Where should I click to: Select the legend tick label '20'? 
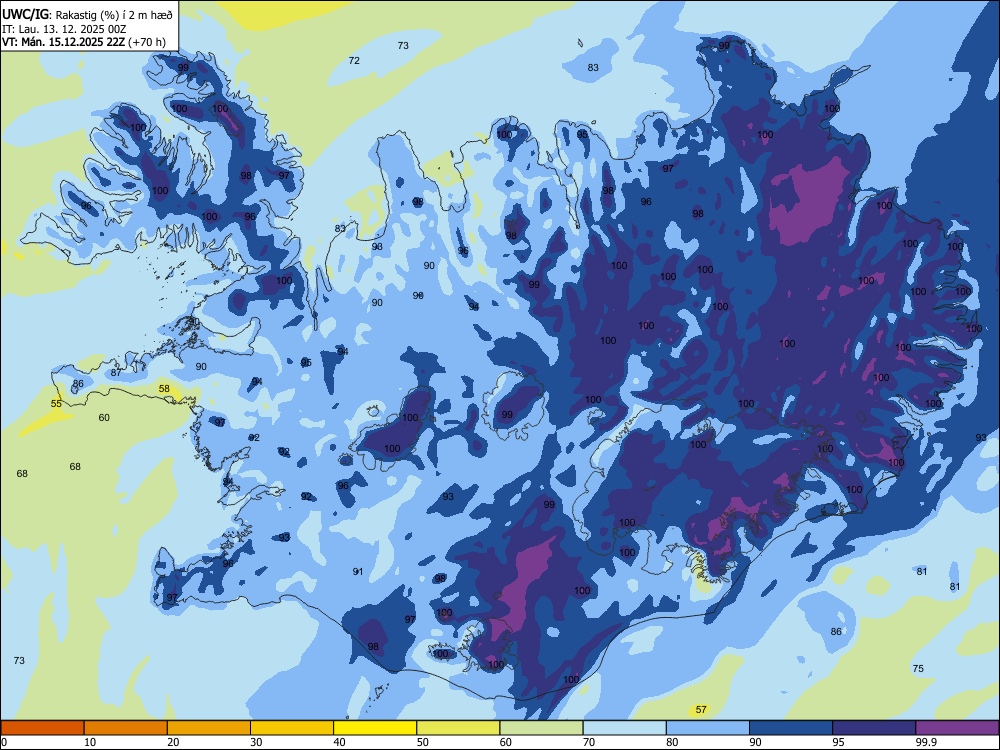click(173, 742)
